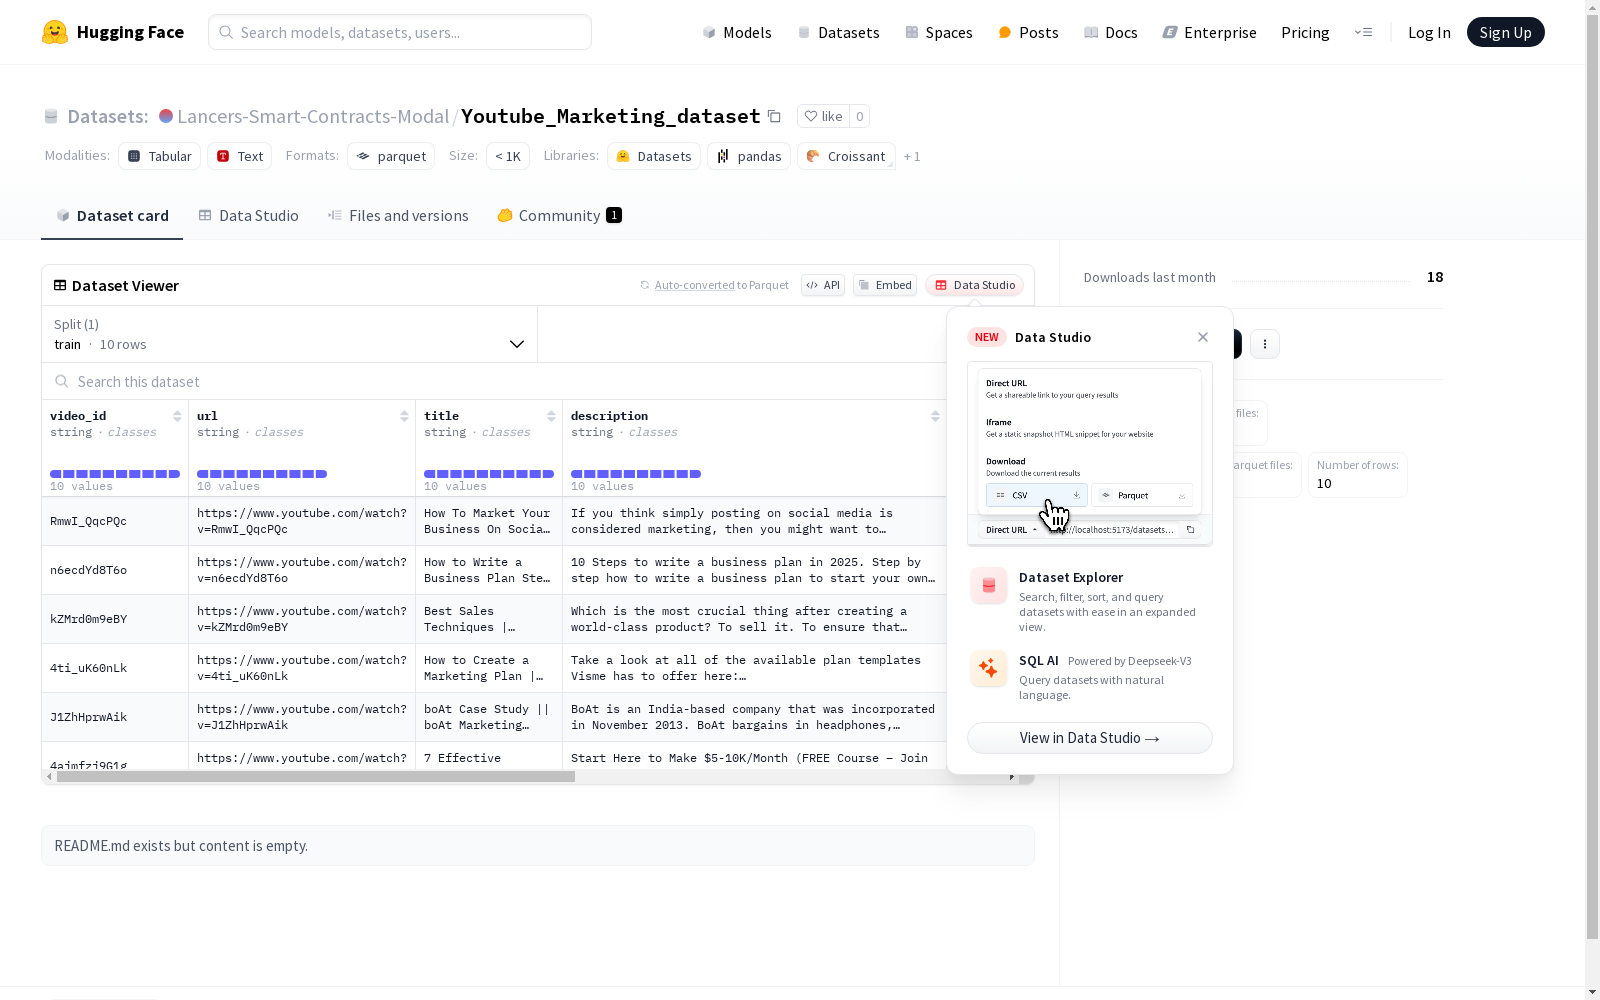This screenshot has width=1600, height=1000.
Task: Select the pandas library tag
Action: point(749,156)
